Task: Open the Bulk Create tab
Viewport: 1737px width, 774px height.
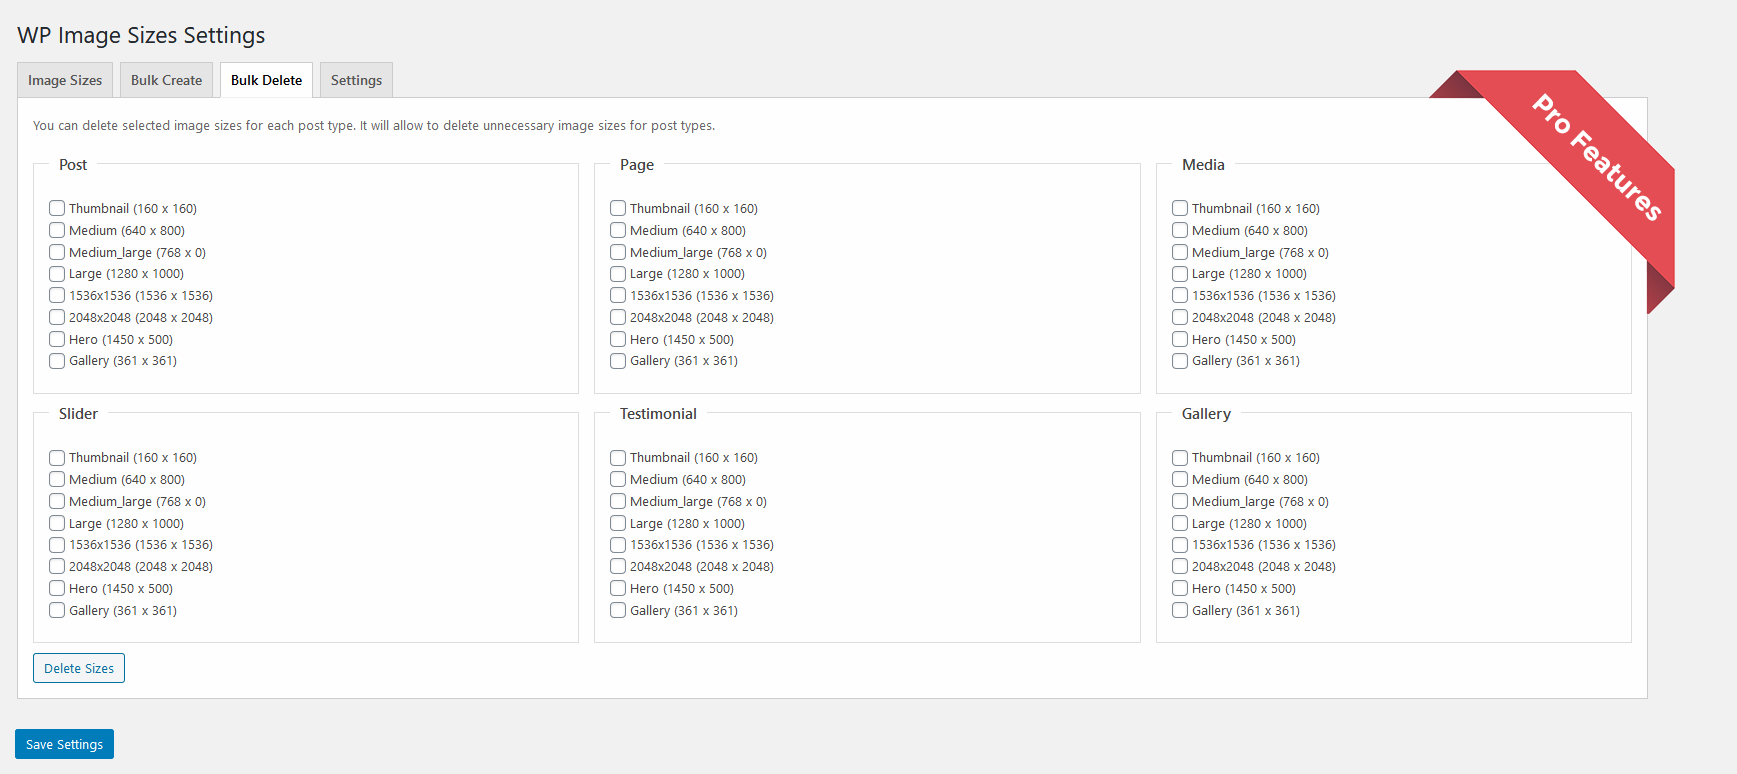Action: point(166,80)
